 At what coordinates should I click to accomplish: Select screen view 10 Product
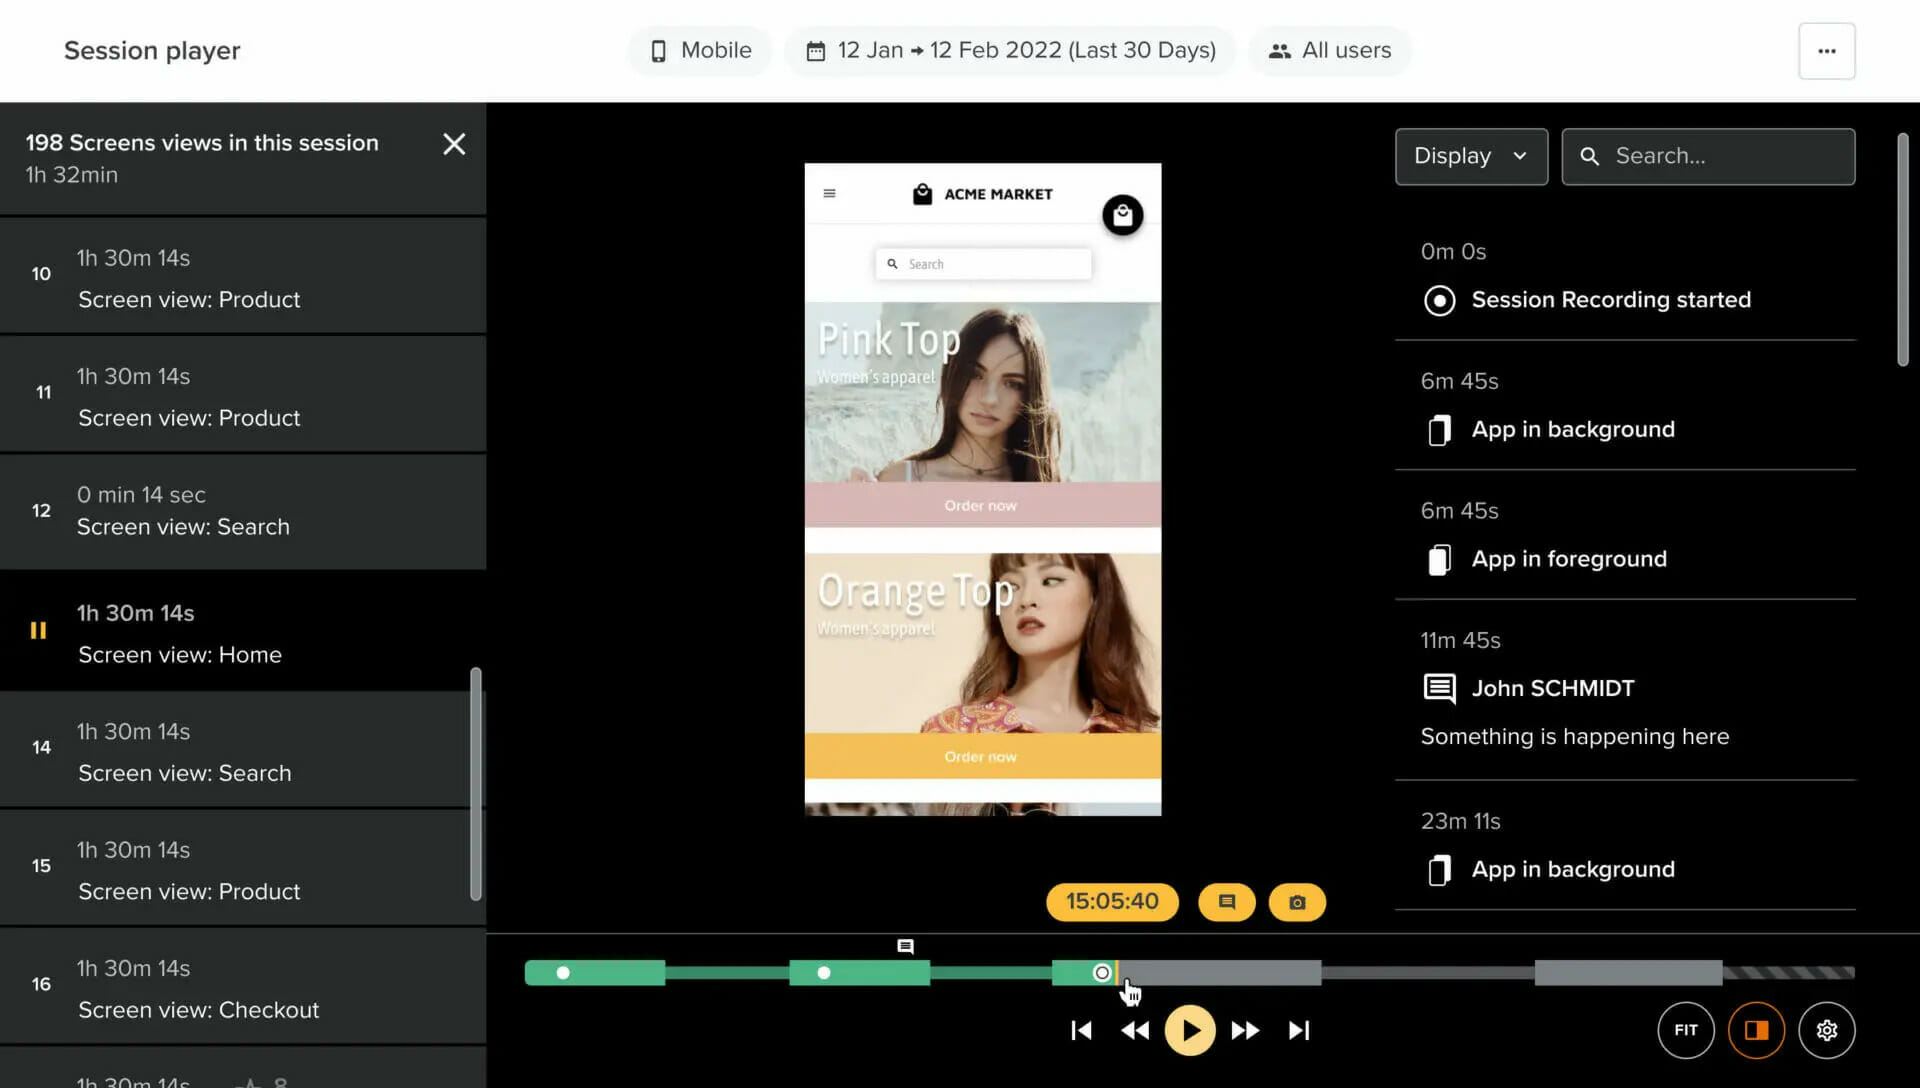(x=243, y=276)
